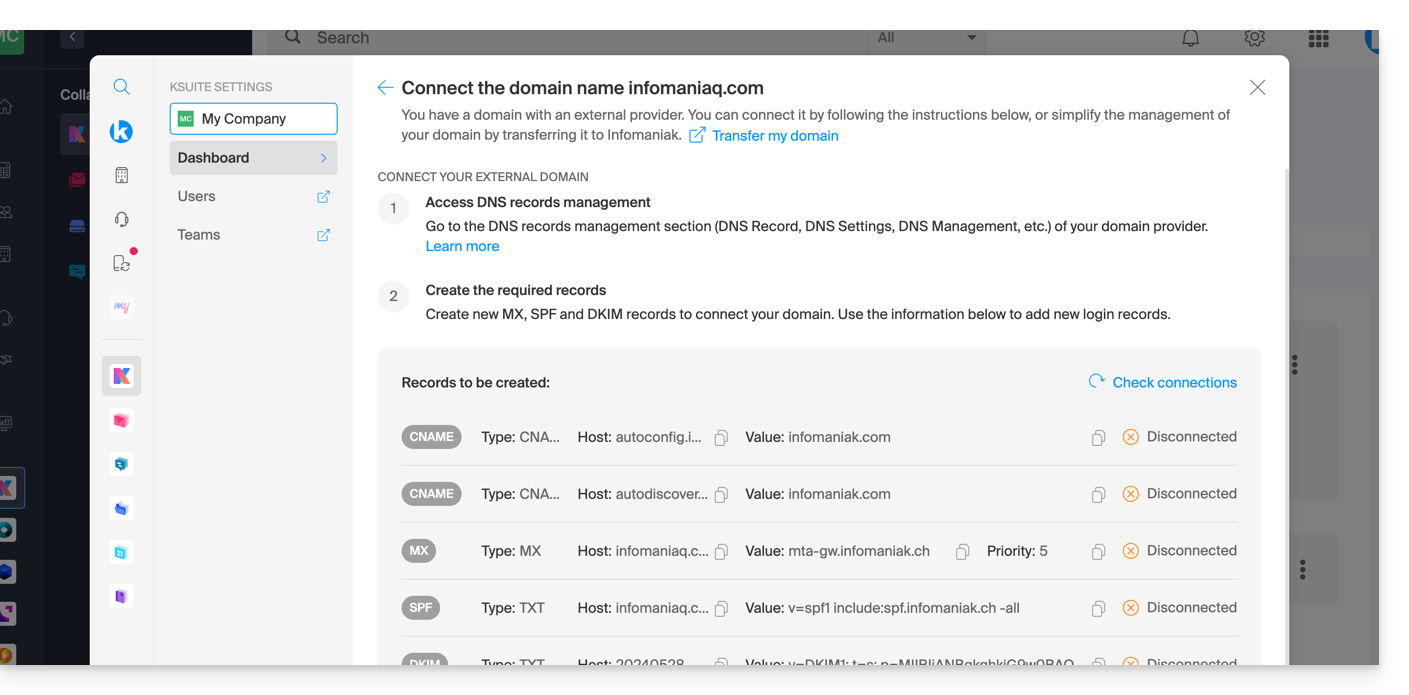The image size is (1409, 695).
Task: Click the search icon in the modal sidebar
Action: tap(121, 87)
